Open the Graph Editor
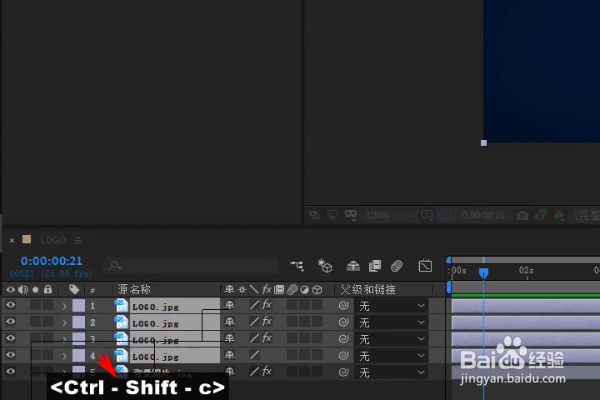This screenshot has width=600, height=400. [425, 266]
